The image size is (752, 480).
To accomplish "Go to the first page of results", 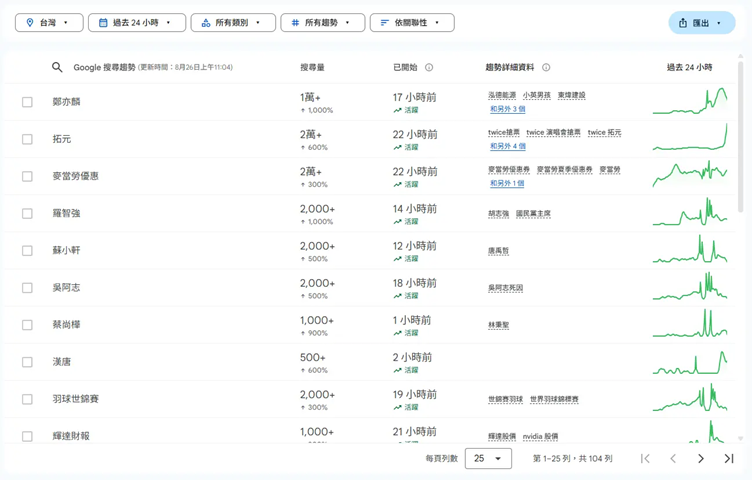I will [x=646, y=458].
